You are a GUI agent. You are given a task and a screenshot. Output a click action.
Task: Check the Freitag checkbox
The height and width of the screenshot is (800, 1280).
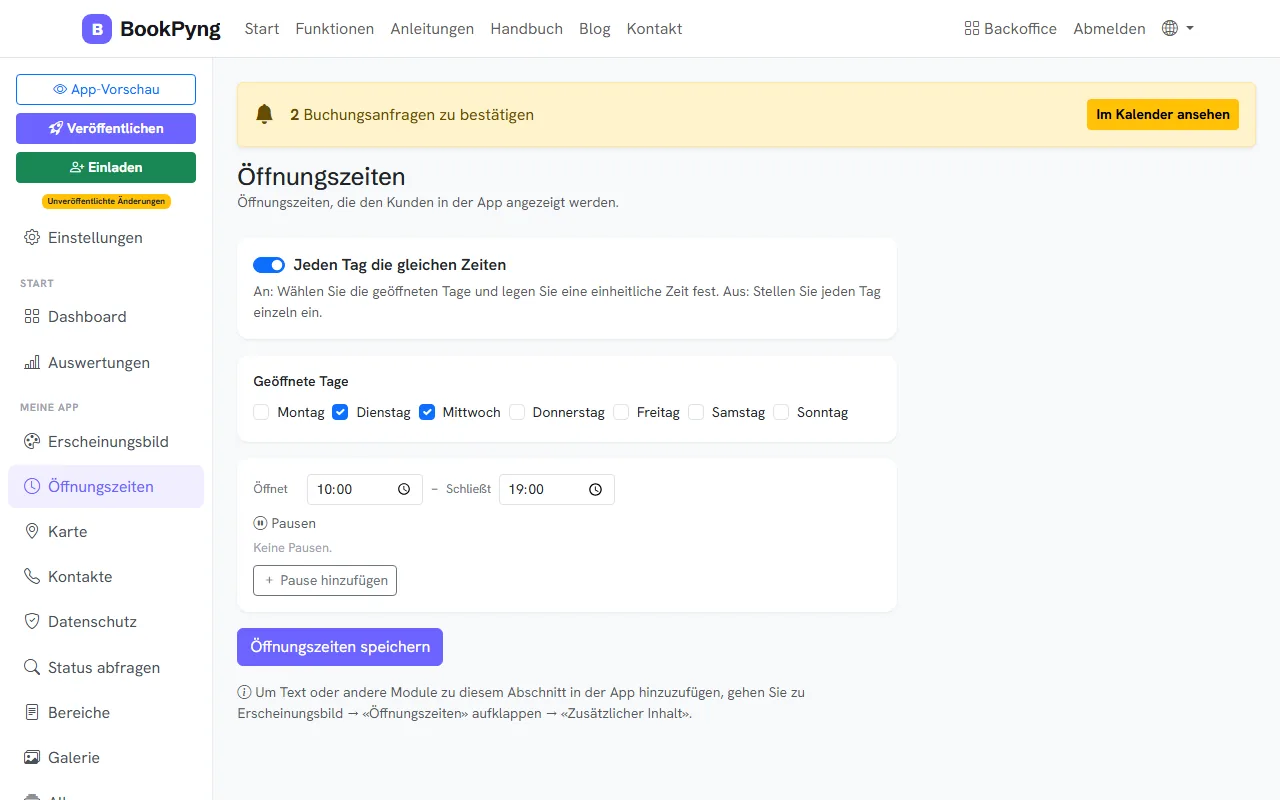tap(621, 412)
